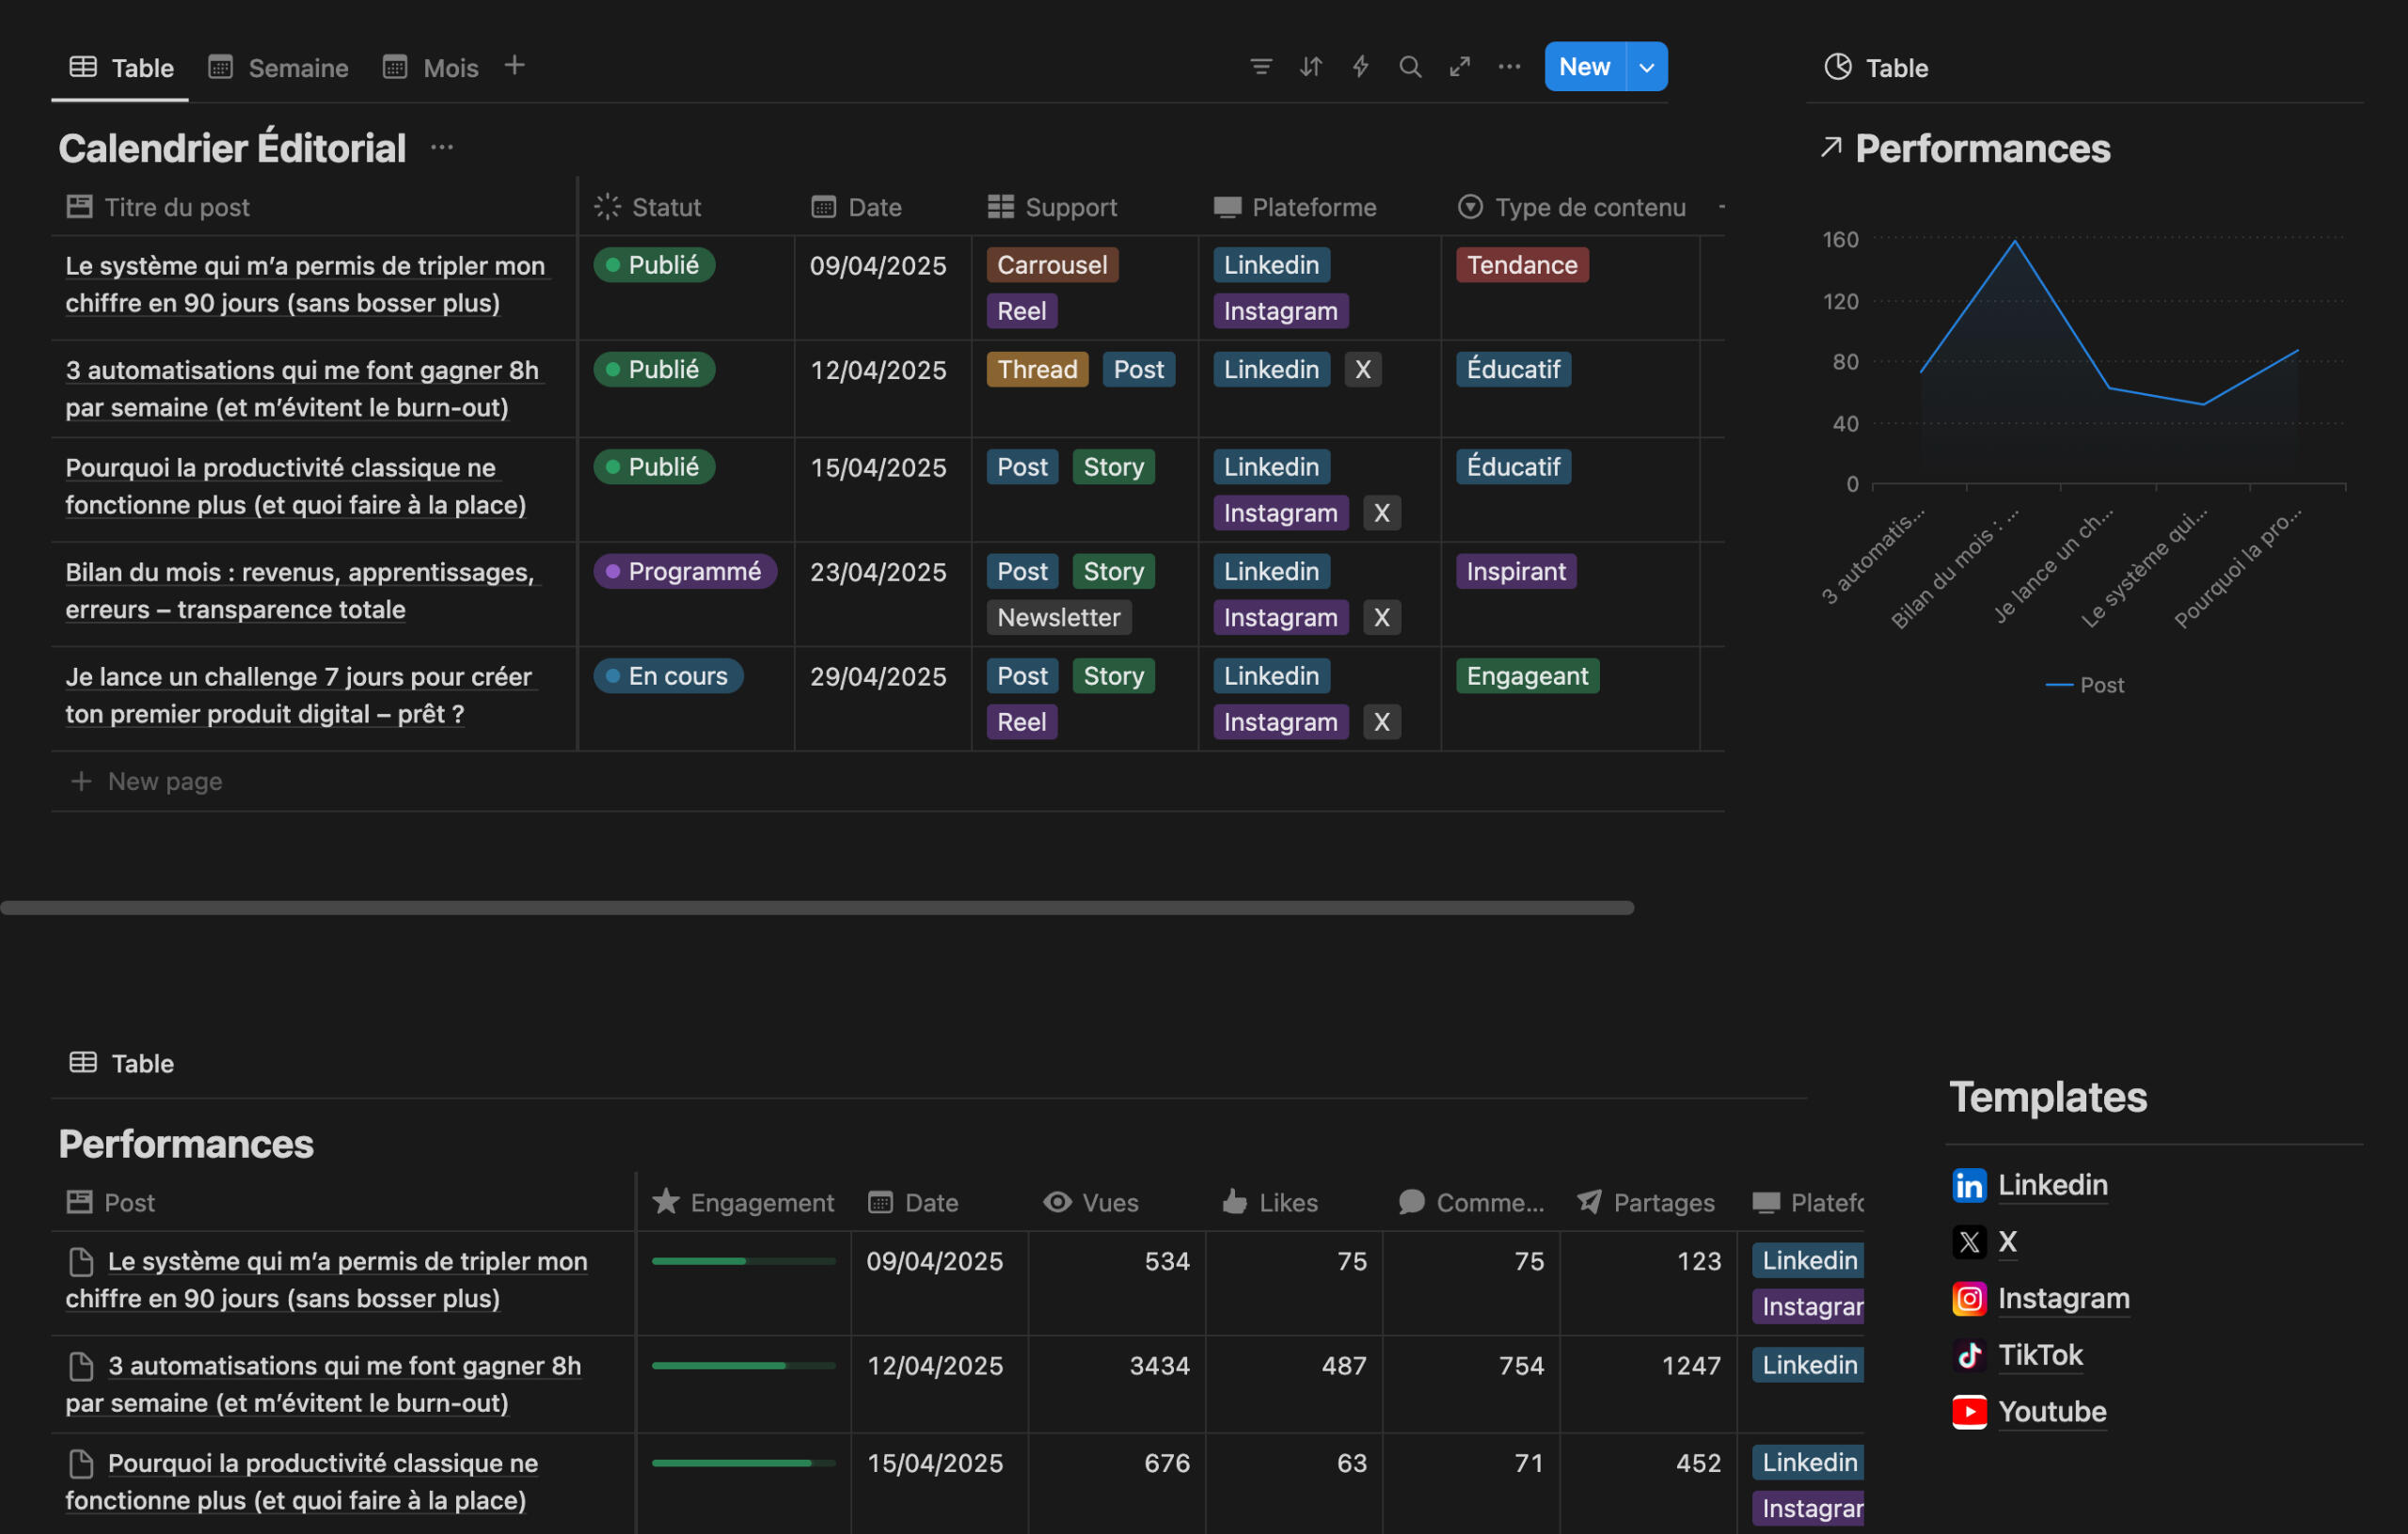
Task: Expand the New button dropdown arrow
Action: pyautogui.click(x=1647, y=67)
